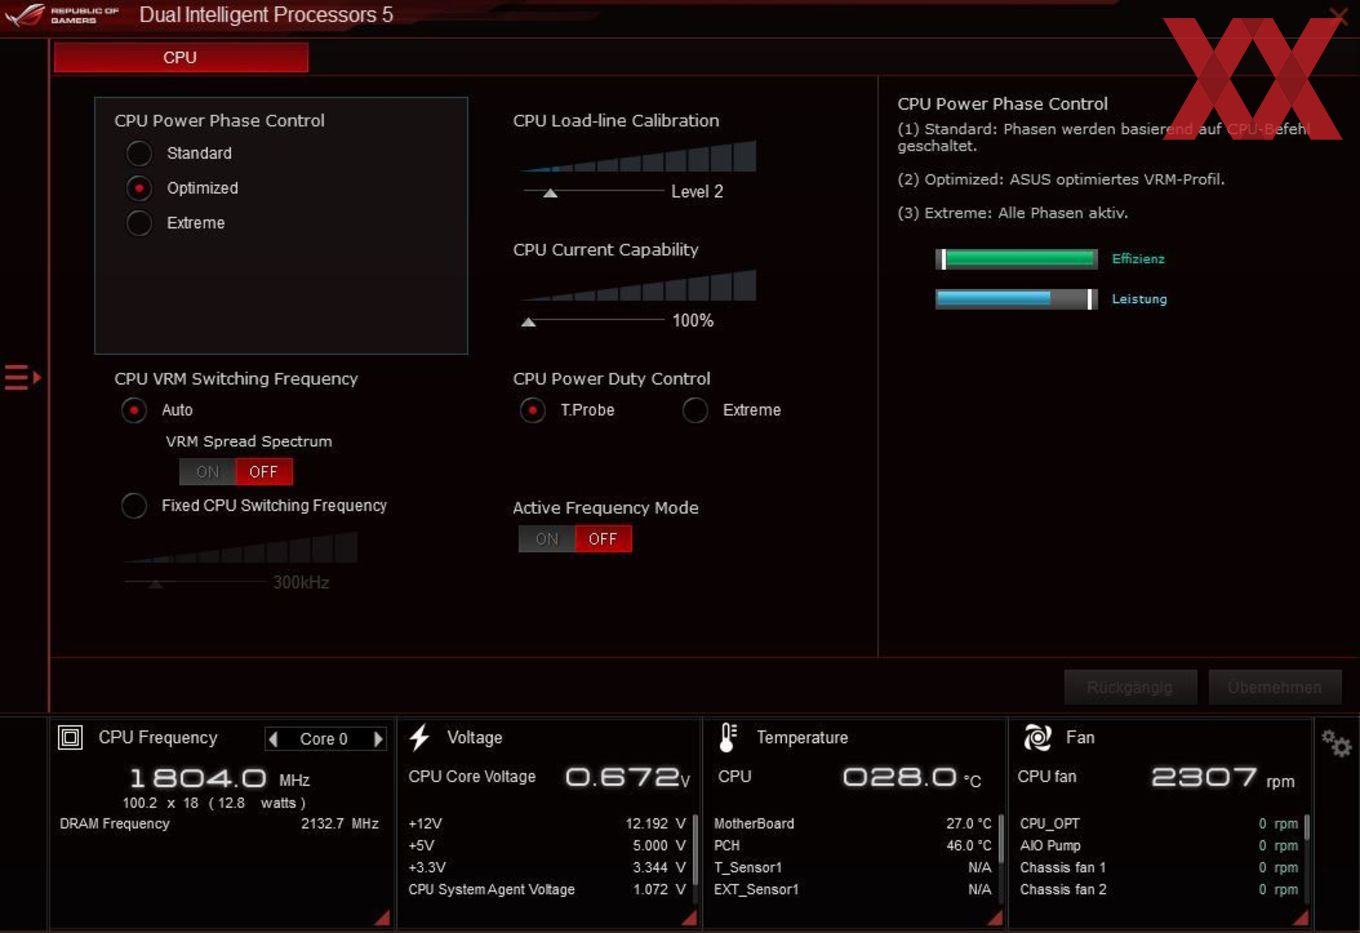
Task: Expand the Voltage panel corner arrow
Action: [689, 917]
